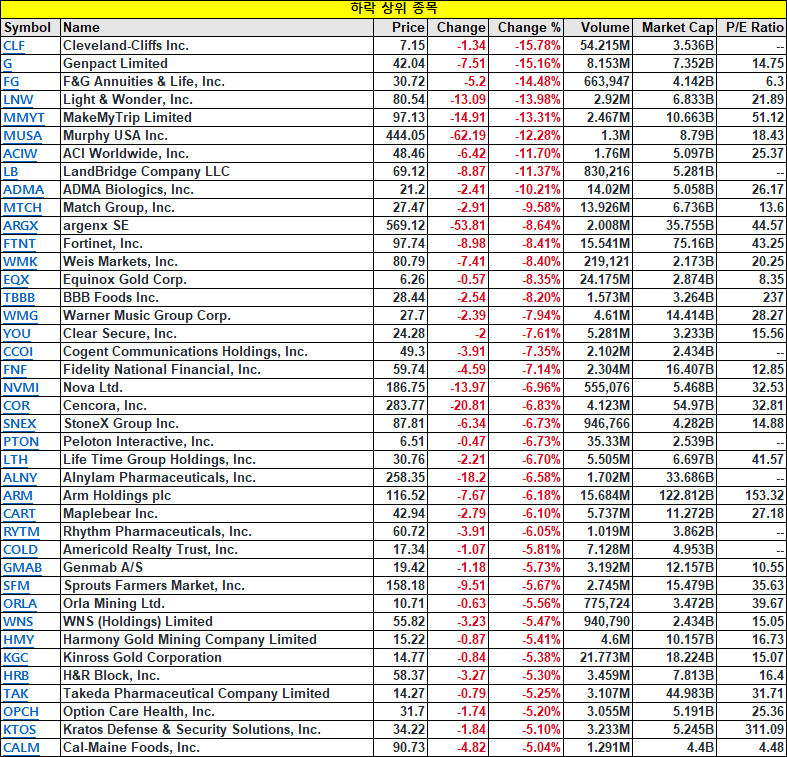The height and width of the screenshot is (757, 787).
Task: Open the MUSA symbol link
Action: coord(23,136)
